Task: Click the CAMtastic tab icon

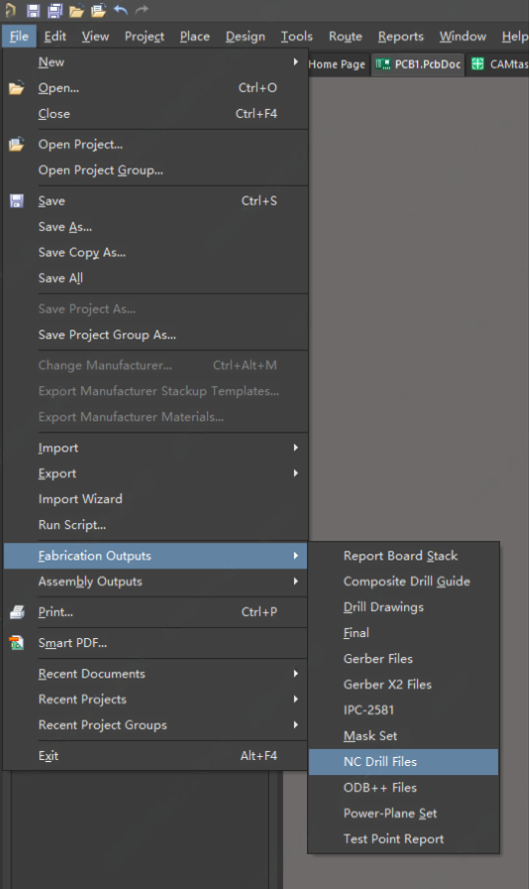Action: (x=478, y=64)
